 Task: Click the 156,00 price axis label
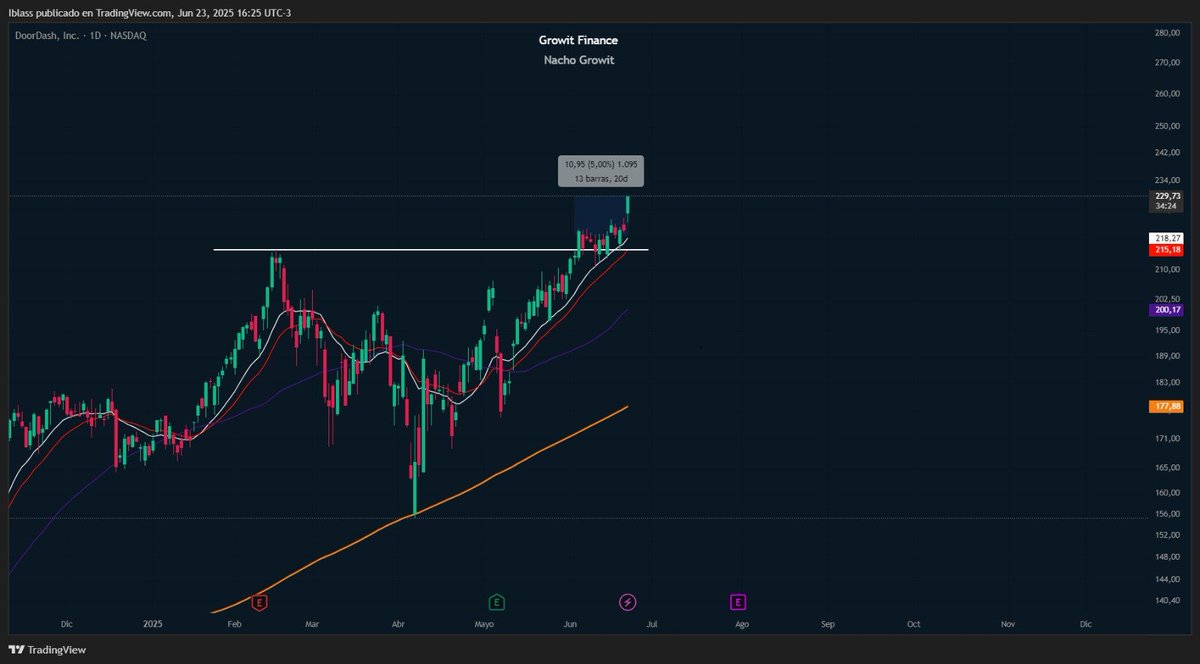coord(1168,514)
